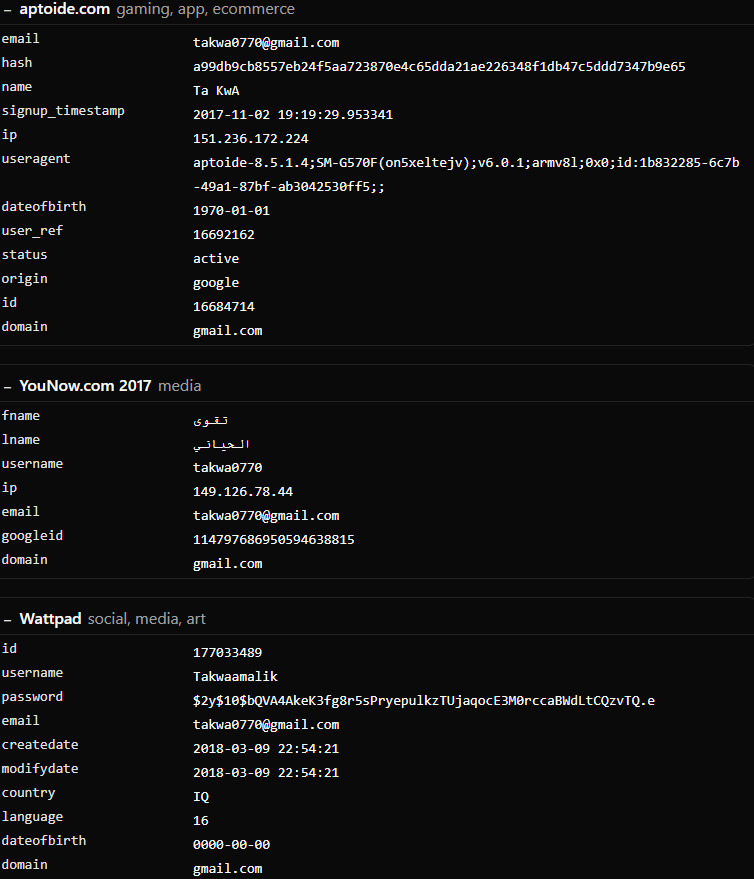Viewport: 754px width, 879px height.
Task: Select IP value 151.236.172.224
Action: tap(251, 139)
